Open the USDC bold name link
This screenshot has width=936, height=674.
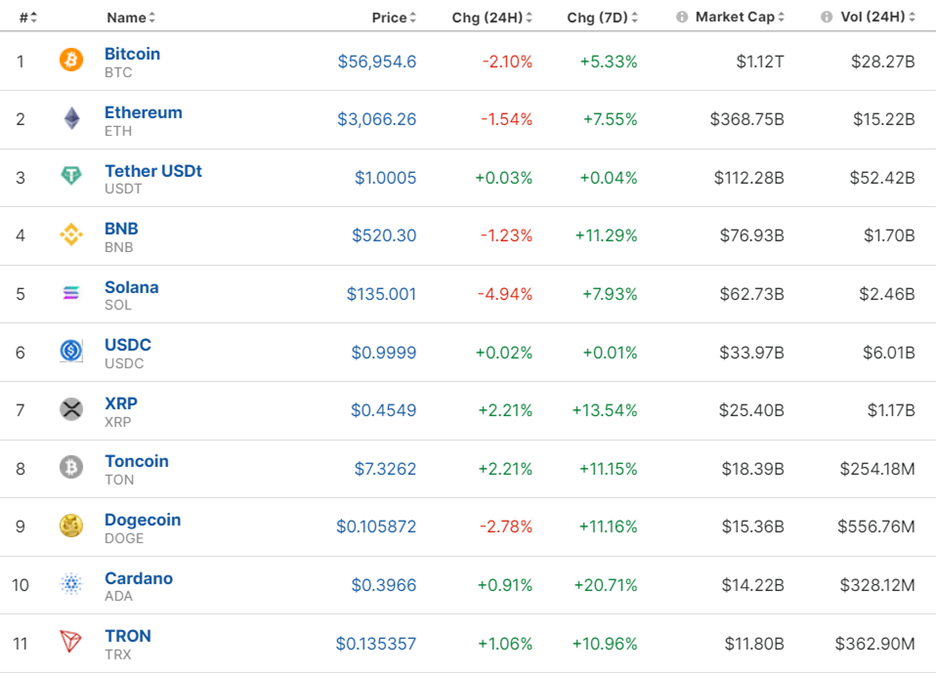128,344
